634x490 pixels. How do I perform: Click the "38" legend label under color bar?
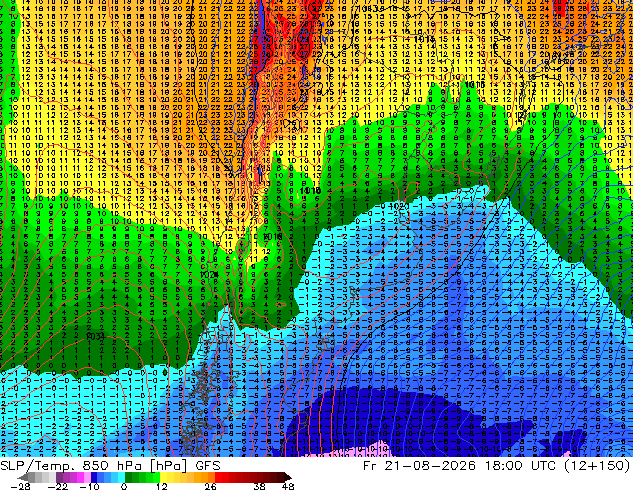click(260, 486)
